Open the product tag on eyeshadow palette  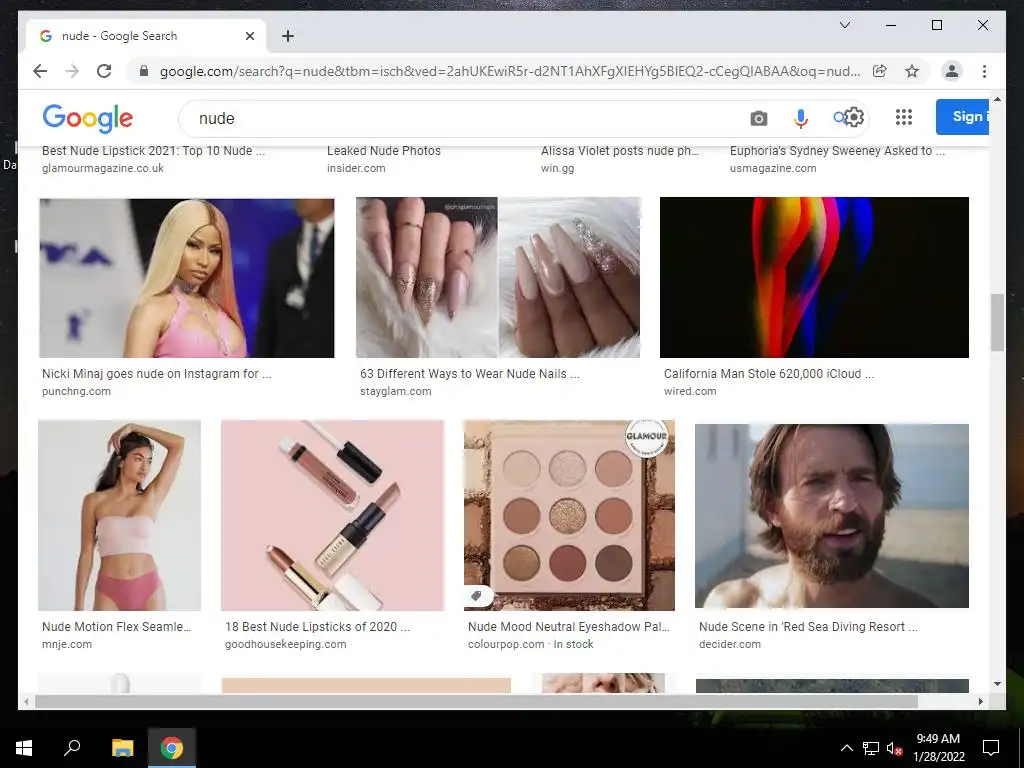tap(477, 596)
